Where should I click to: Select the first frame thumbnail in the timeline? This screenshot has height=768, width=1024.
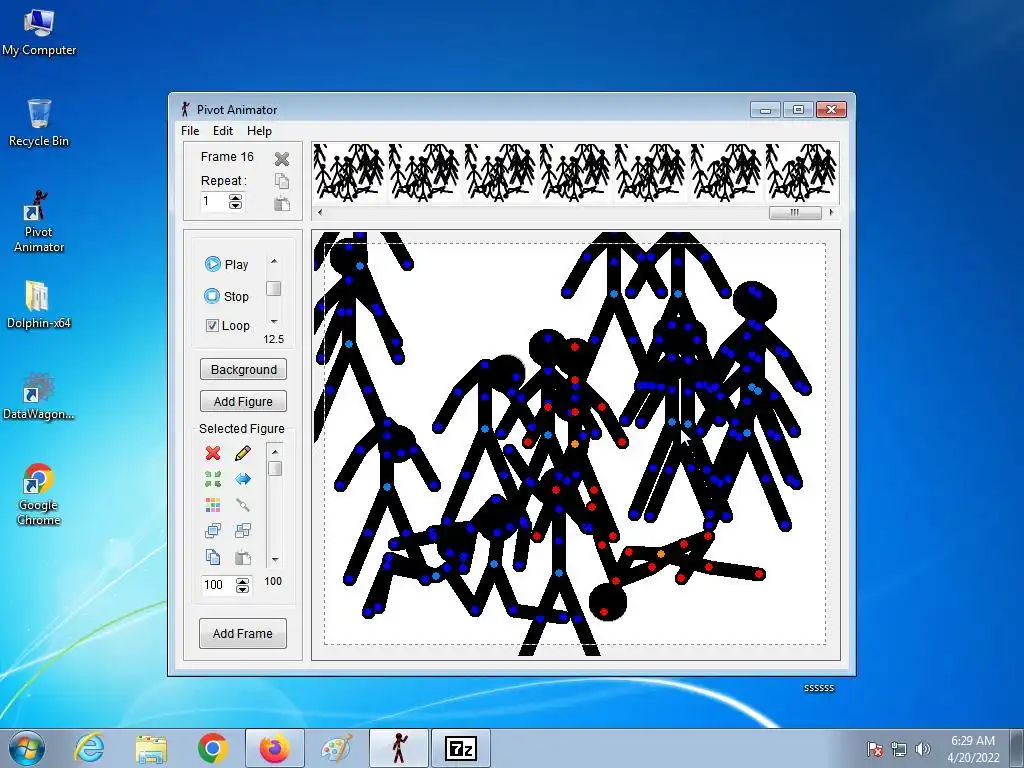tap(349, 173)
